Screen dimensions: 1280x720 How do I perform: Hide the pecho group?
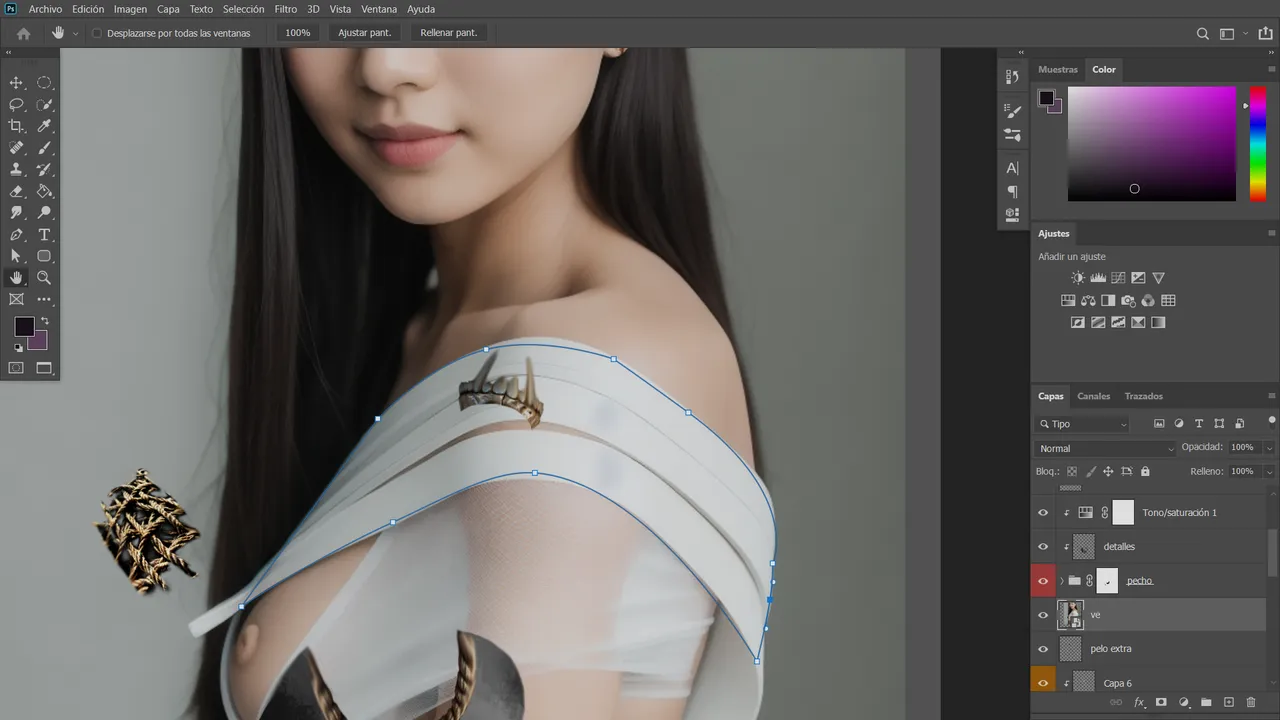click(1043, 581)
